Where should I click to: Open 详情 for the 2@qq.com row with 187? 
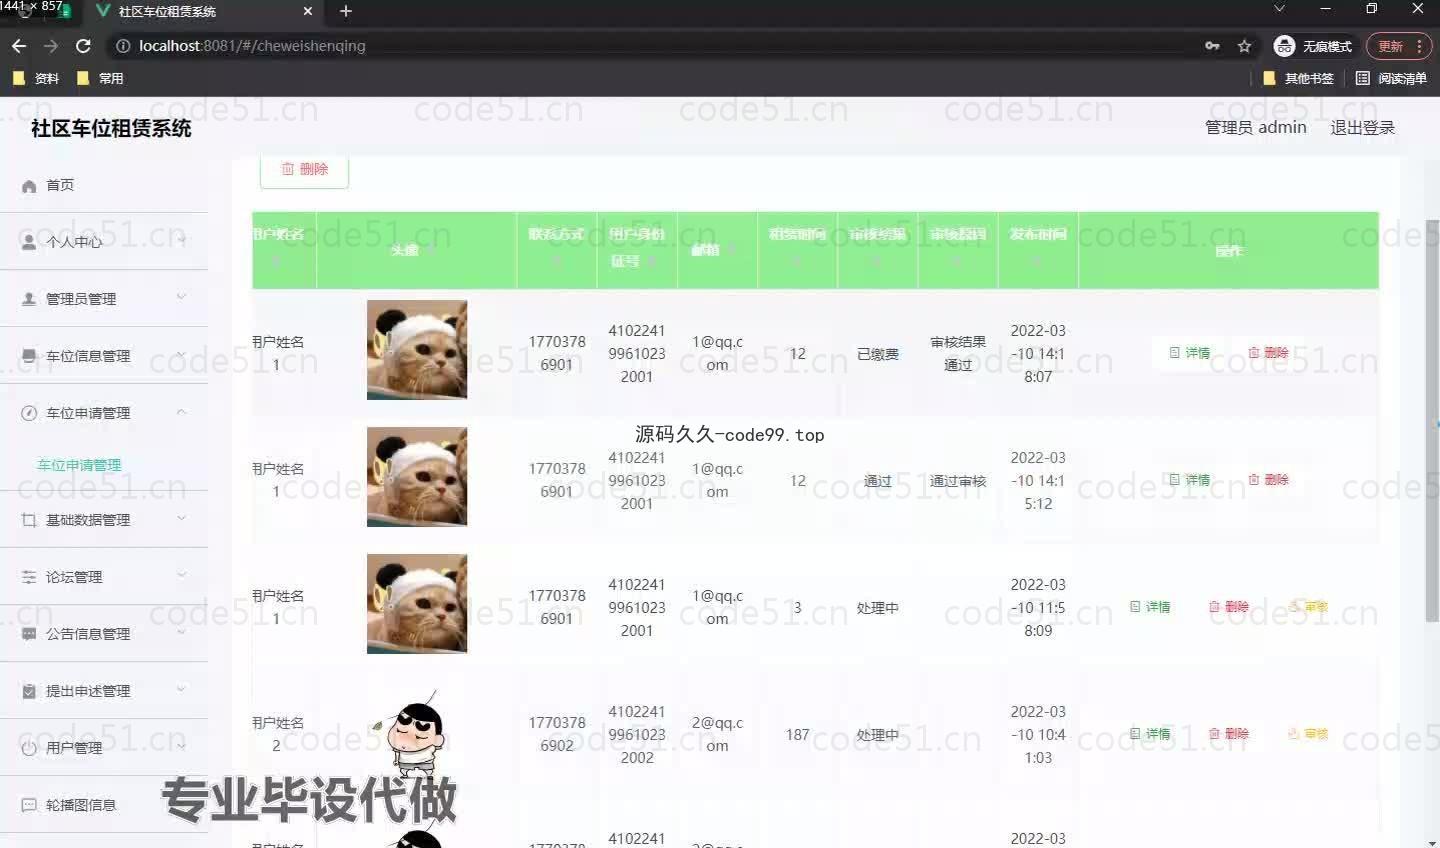tap(1150, 734)
